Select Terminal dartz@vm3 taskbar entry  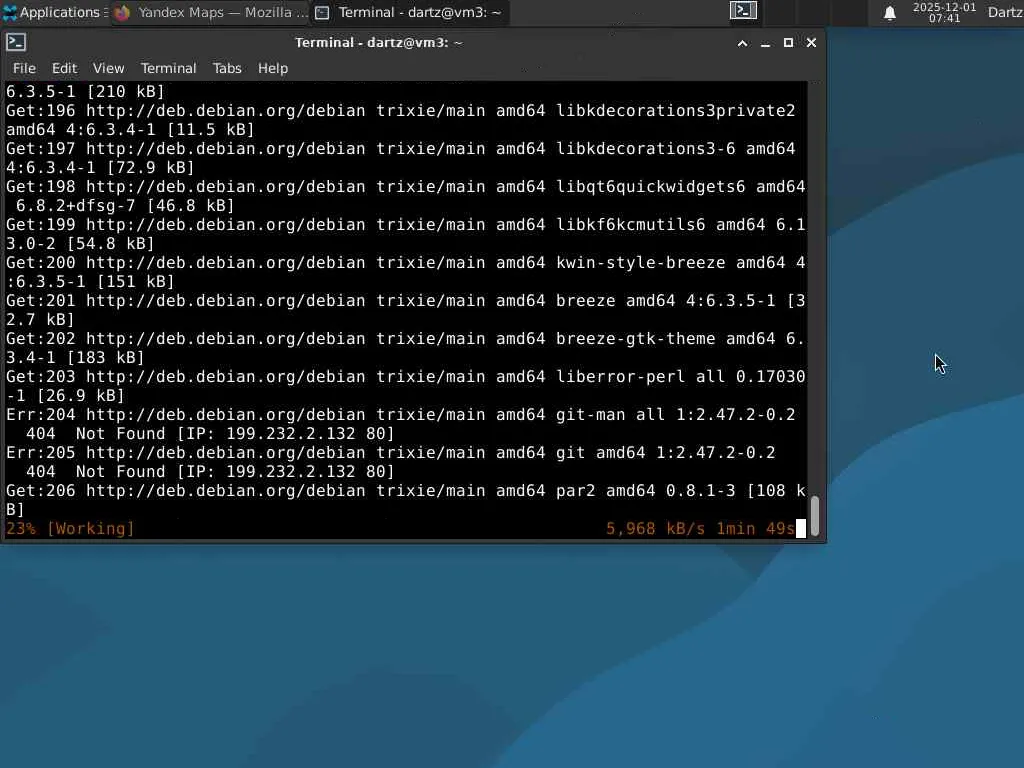point(409,12)
